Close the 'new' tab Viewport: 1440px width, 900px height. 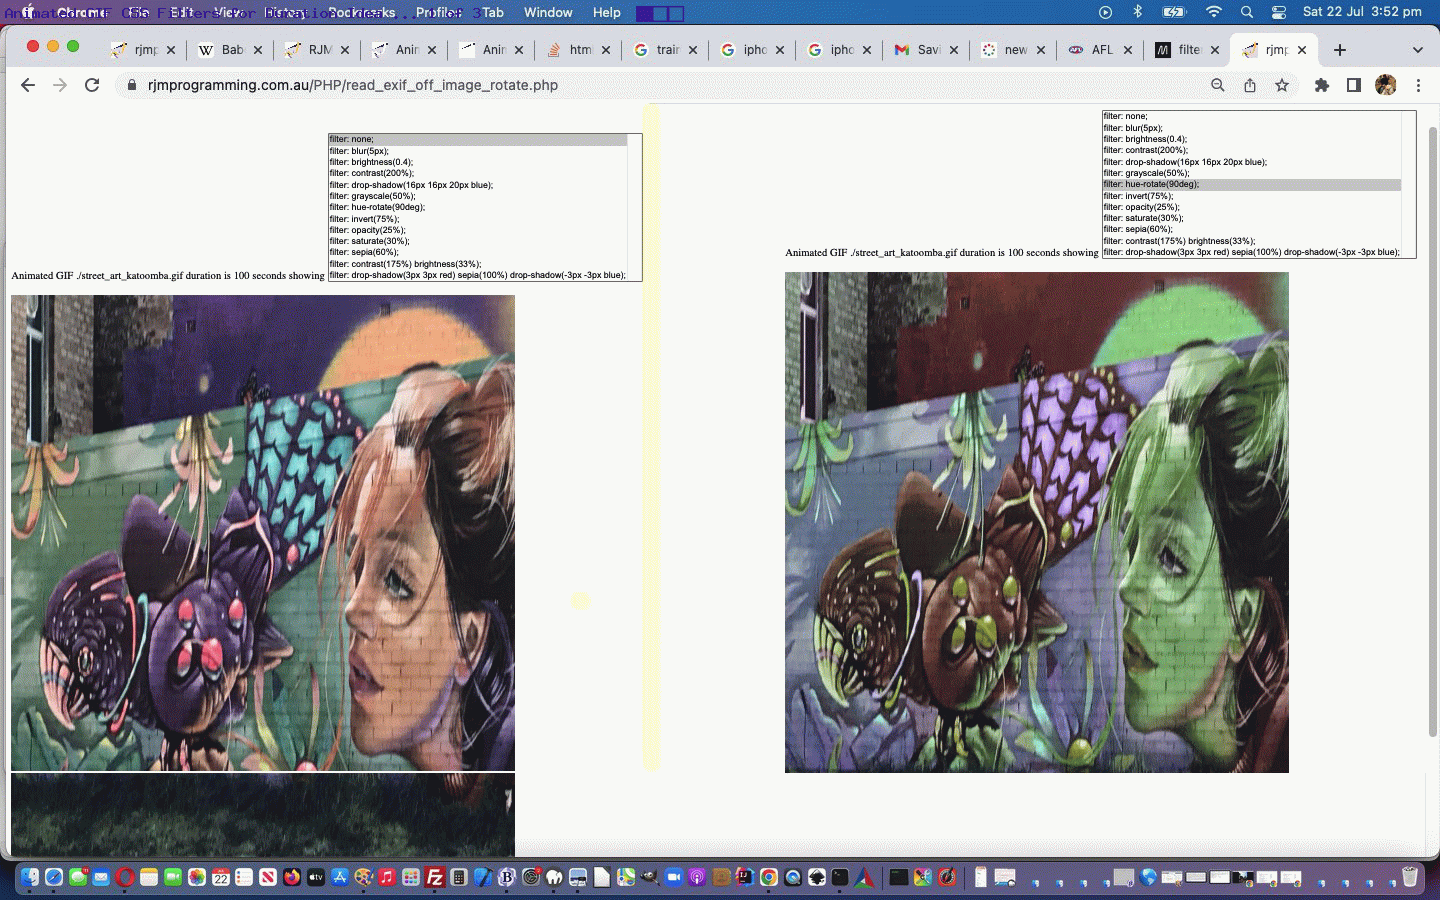pyautogui.click(x=1041, y=49)
